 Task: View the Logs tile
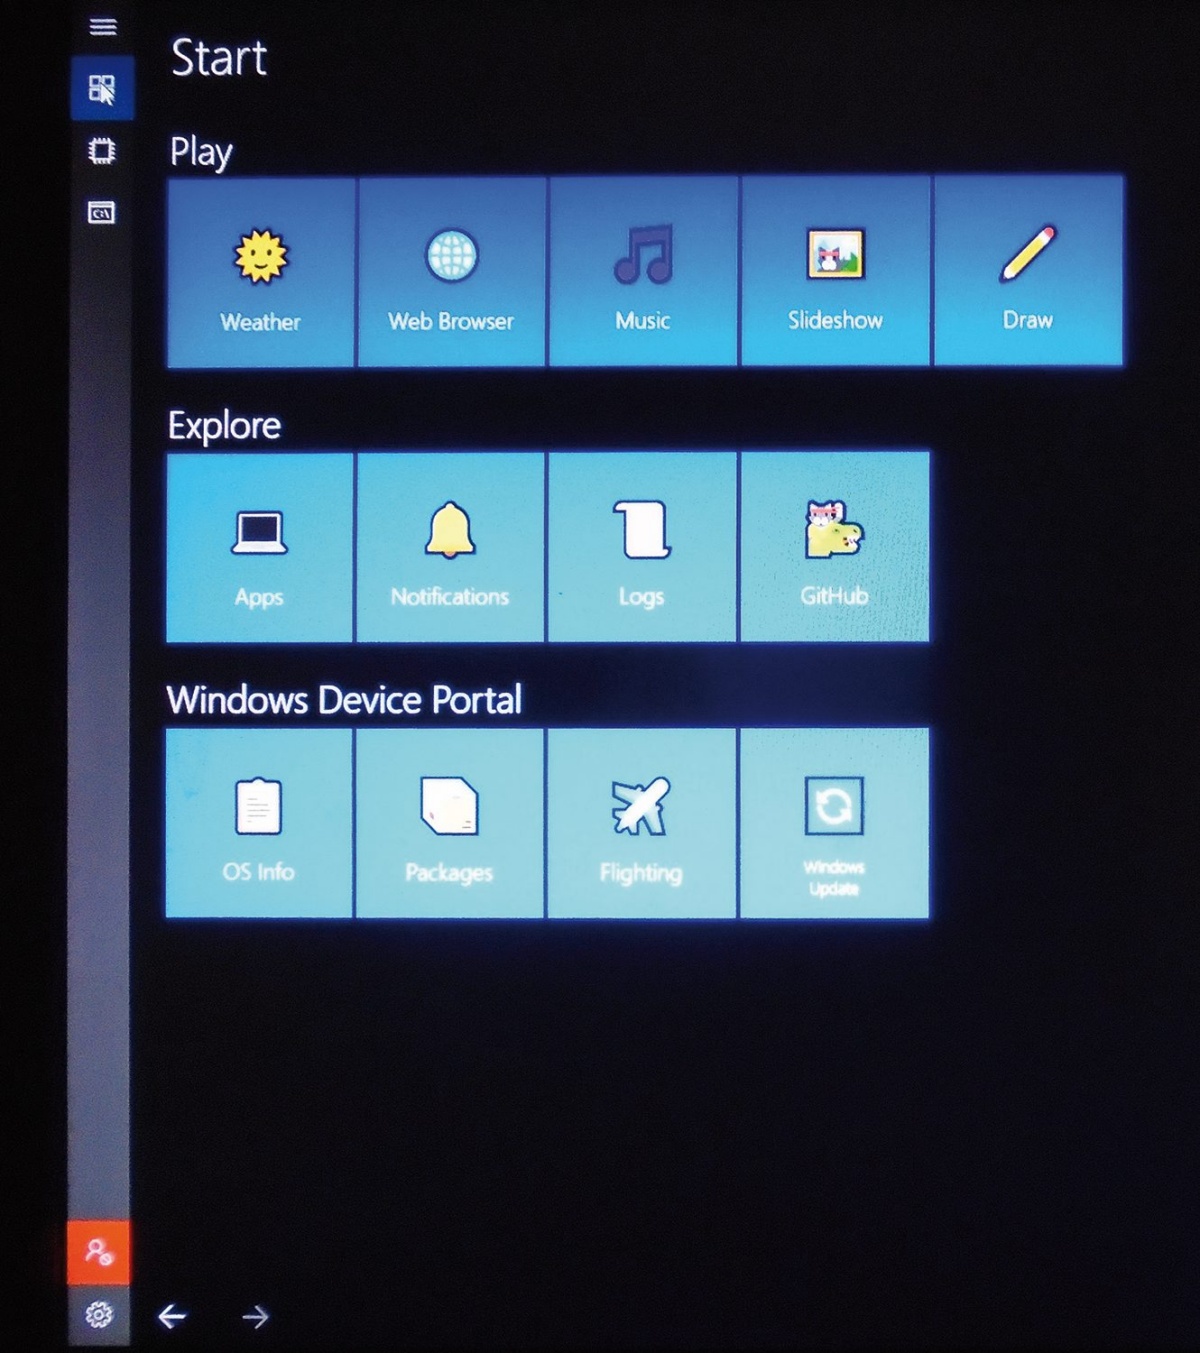pos(642,547)
